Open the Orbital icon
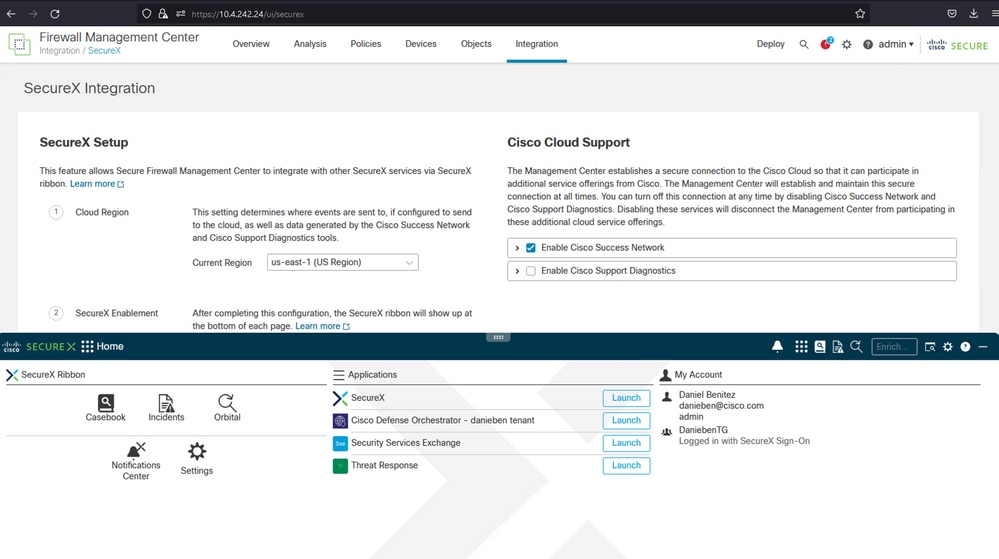 pyautogui.click(x=227, y=407)
